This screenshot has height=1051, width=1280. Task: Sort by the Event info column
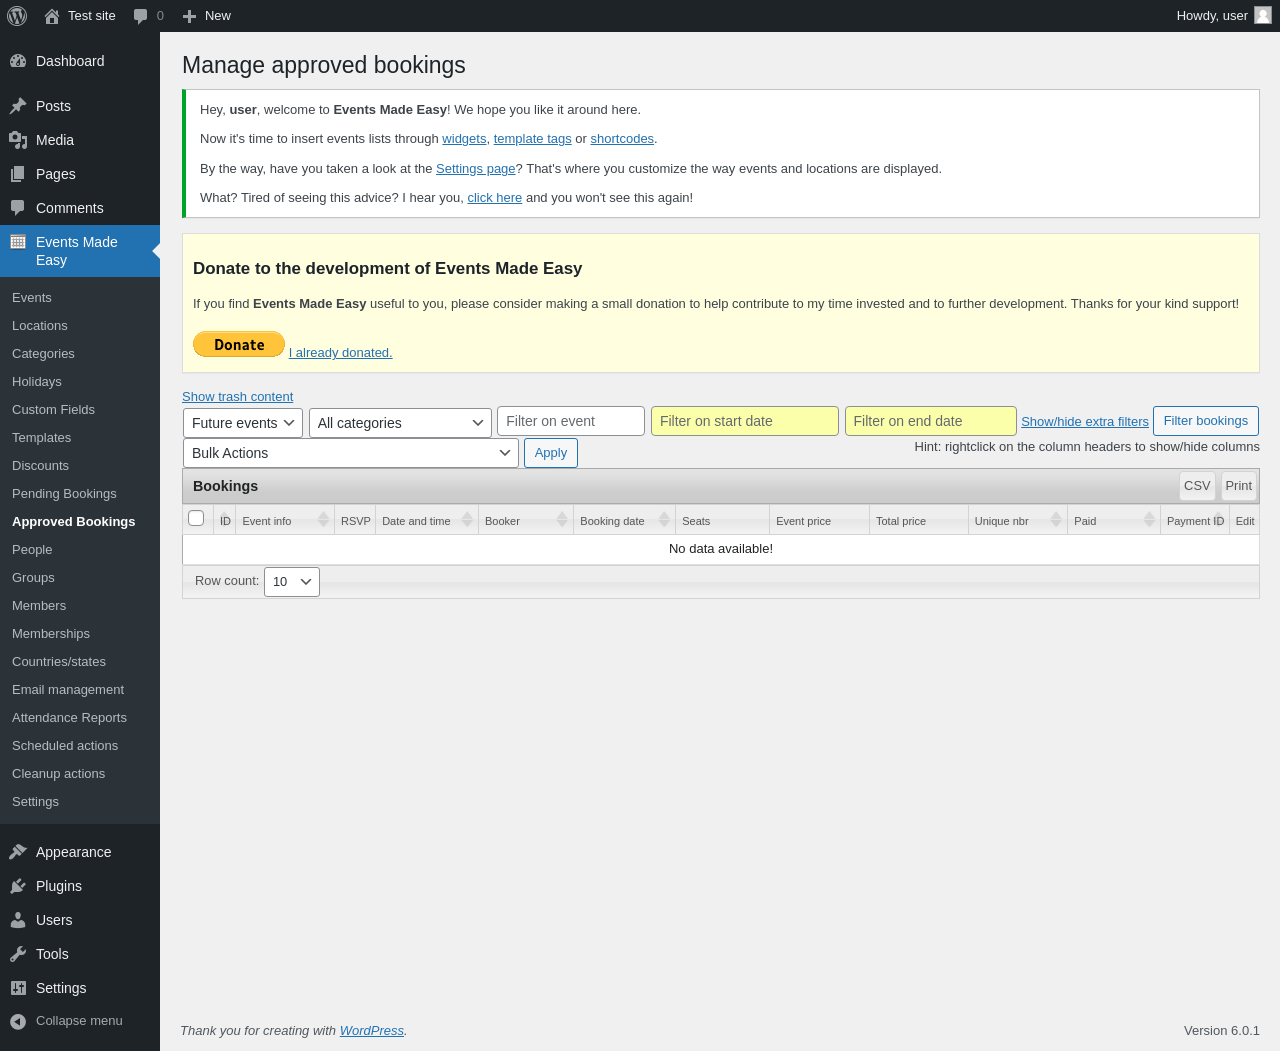pos(285,520)
